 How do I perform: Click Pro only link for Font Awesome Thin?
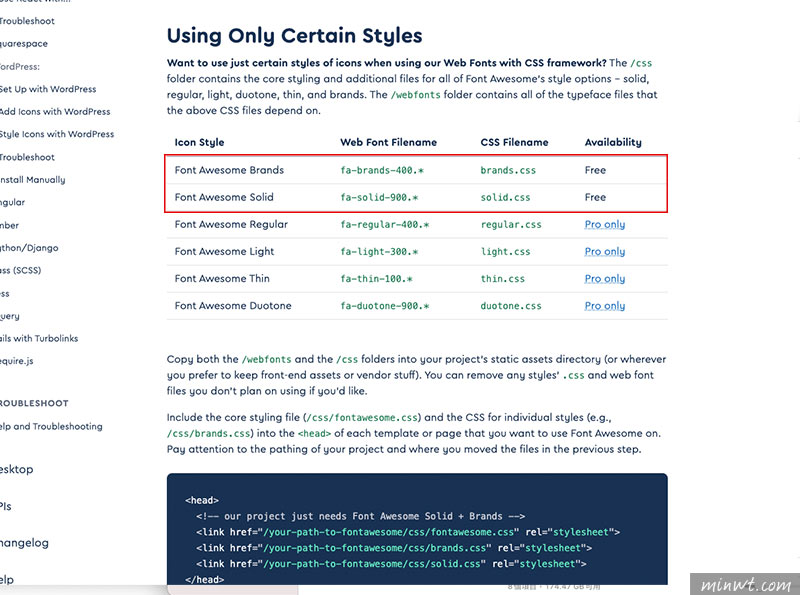pos(605,278)
